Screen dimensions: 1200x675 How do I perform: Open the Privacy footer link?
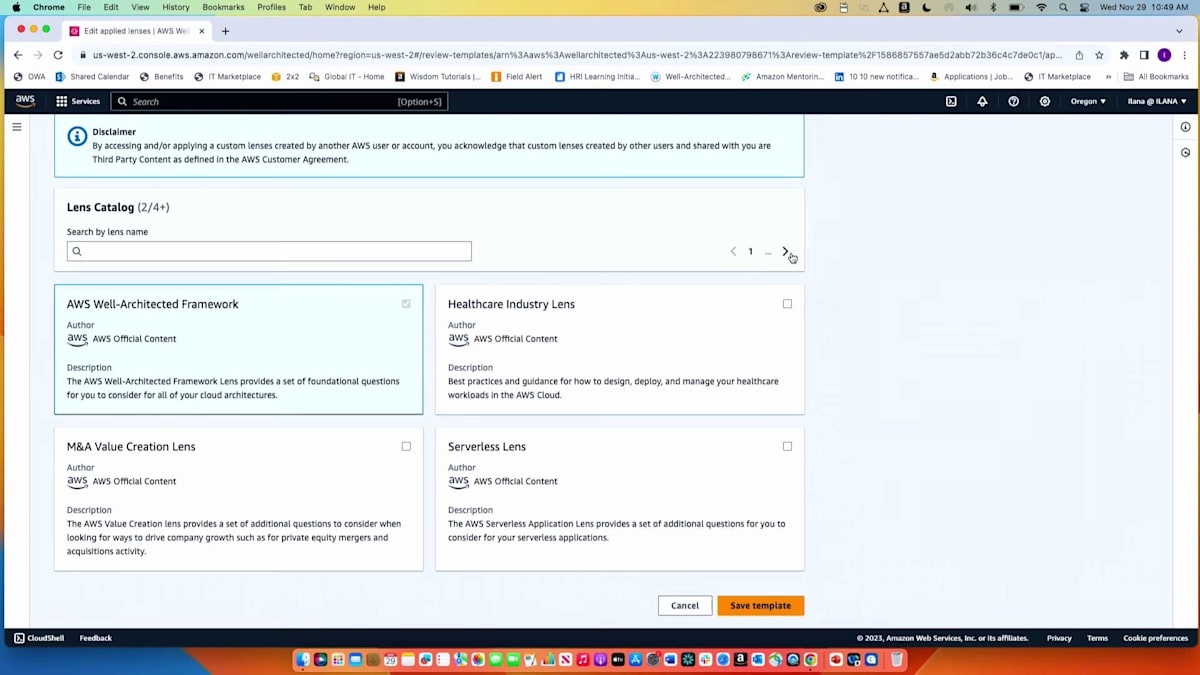[x=1059, y=638]
